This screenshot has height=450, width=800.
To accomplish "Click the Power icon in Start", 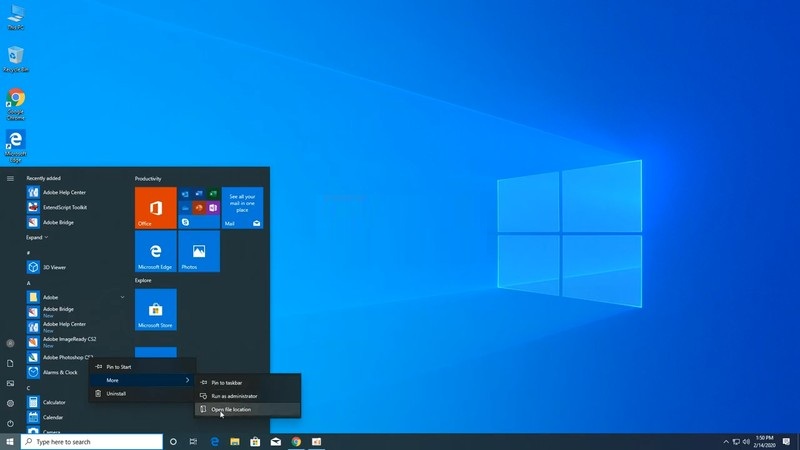I will 10,424.
